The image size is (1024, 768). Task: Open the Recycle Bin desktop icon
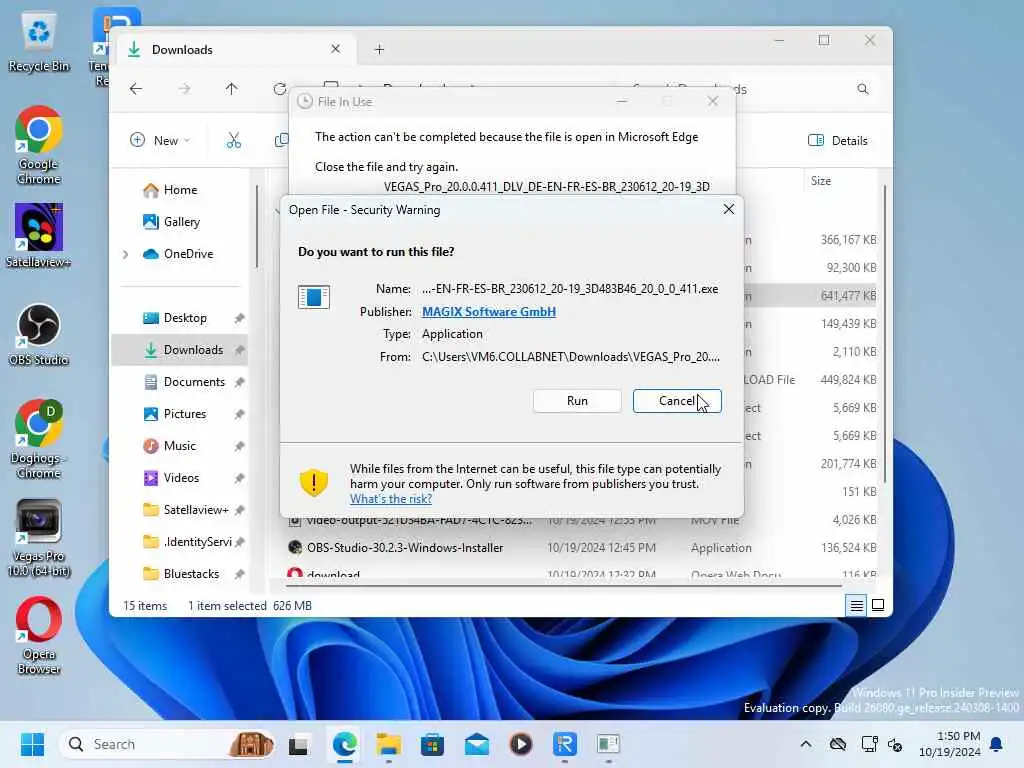(39, 42)
